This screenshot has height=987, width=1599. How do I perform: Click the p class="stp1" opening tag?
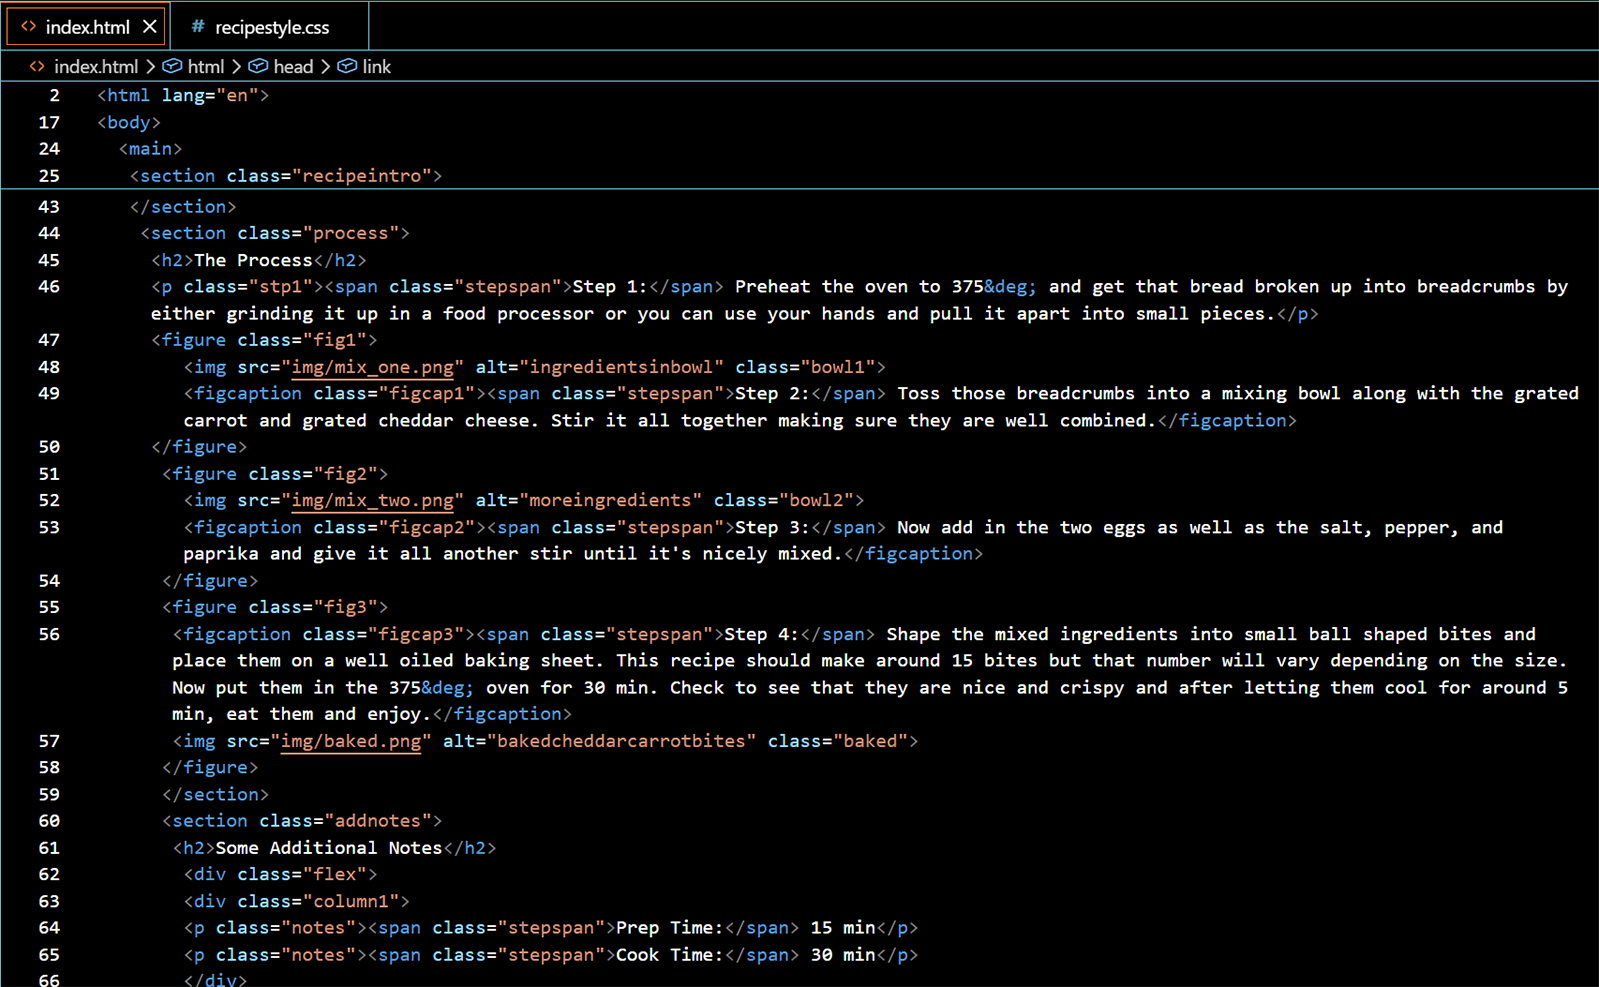237,287
